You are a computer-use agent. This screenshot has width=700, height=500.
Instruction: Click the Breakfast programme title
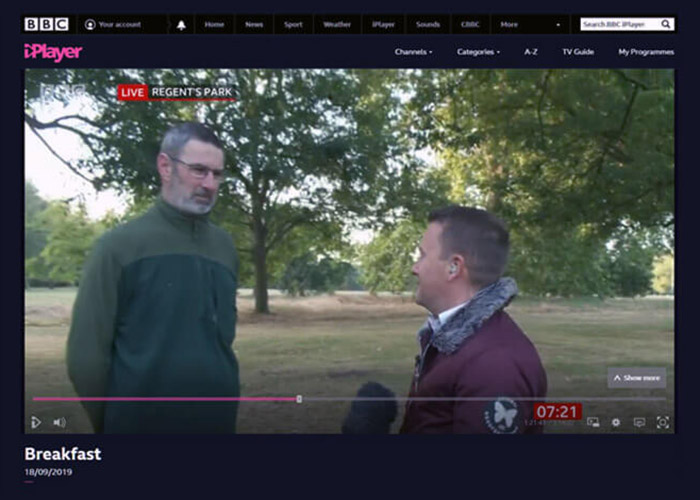pyautogui.click(x=63, y=454)
